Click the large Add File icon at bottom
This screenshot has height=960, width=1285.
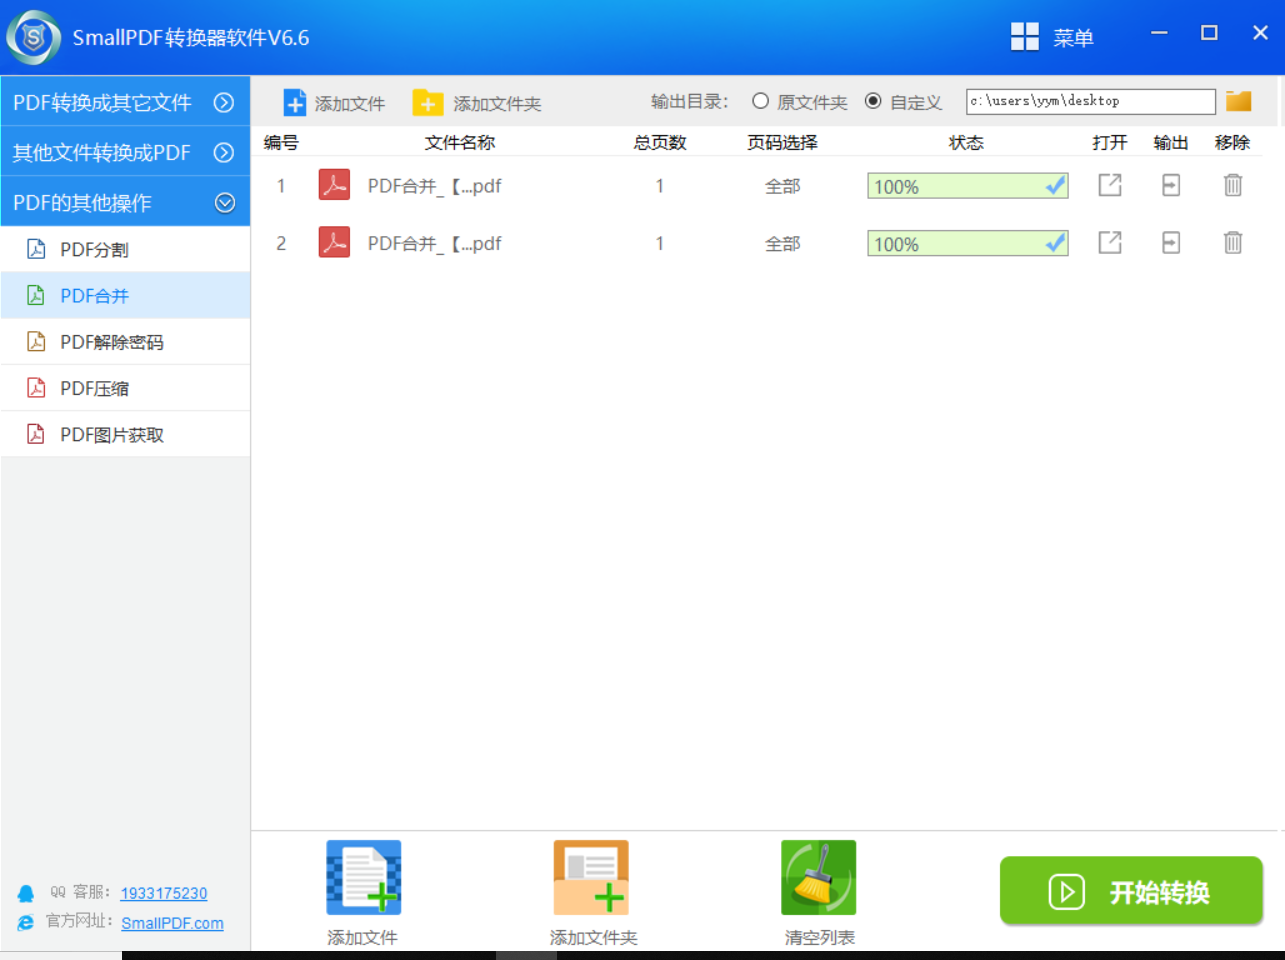pos(363,878)
